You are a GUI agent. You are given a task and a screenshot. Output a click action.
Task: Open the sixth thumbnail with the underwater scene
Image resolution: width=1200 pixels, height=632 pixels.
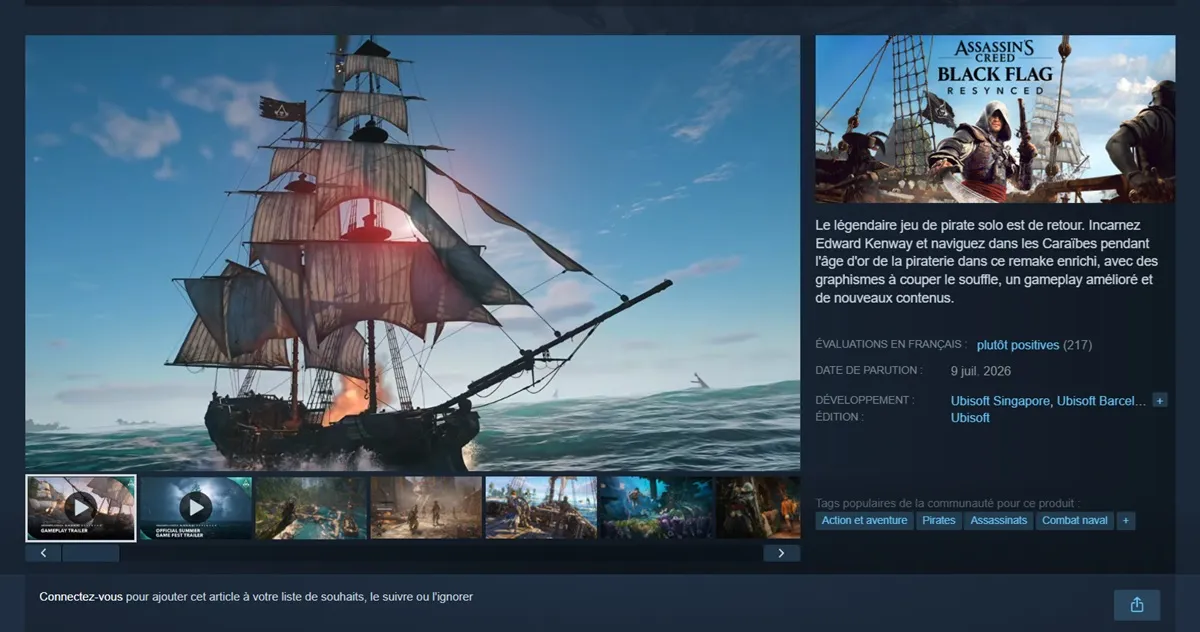pos(656,508)
